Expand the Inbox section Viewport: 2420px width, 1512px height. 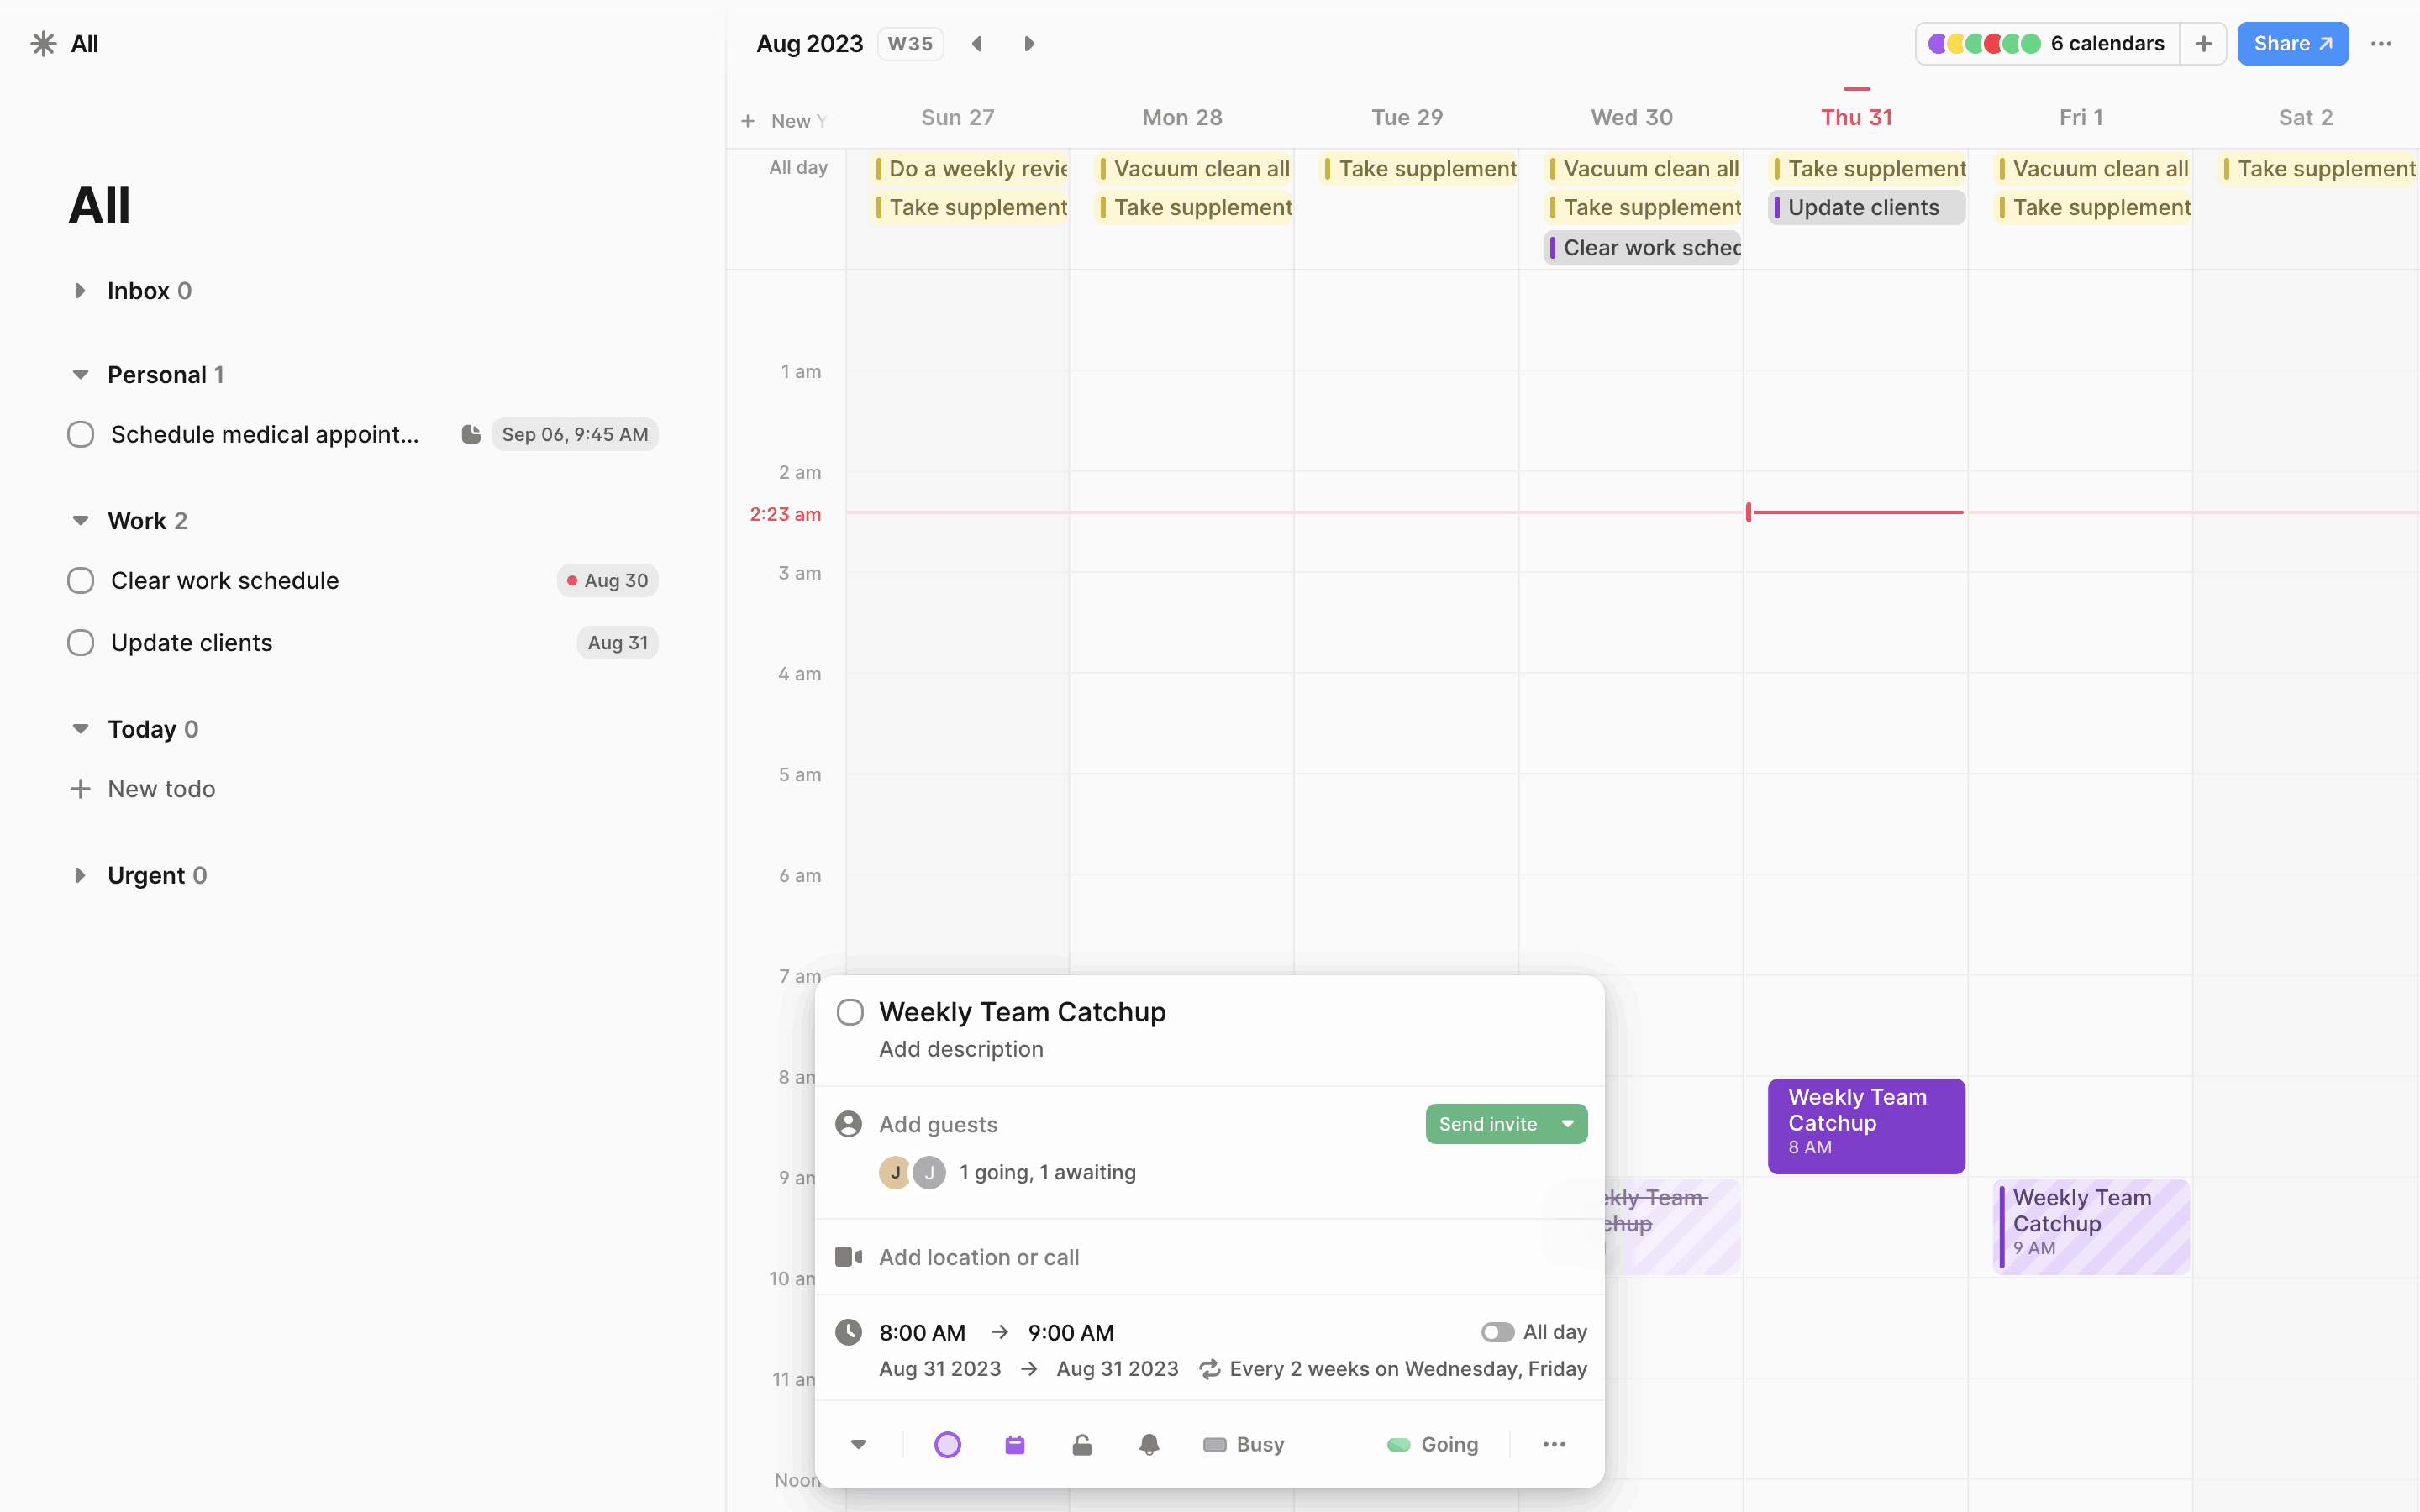click(x=80, y=291)
